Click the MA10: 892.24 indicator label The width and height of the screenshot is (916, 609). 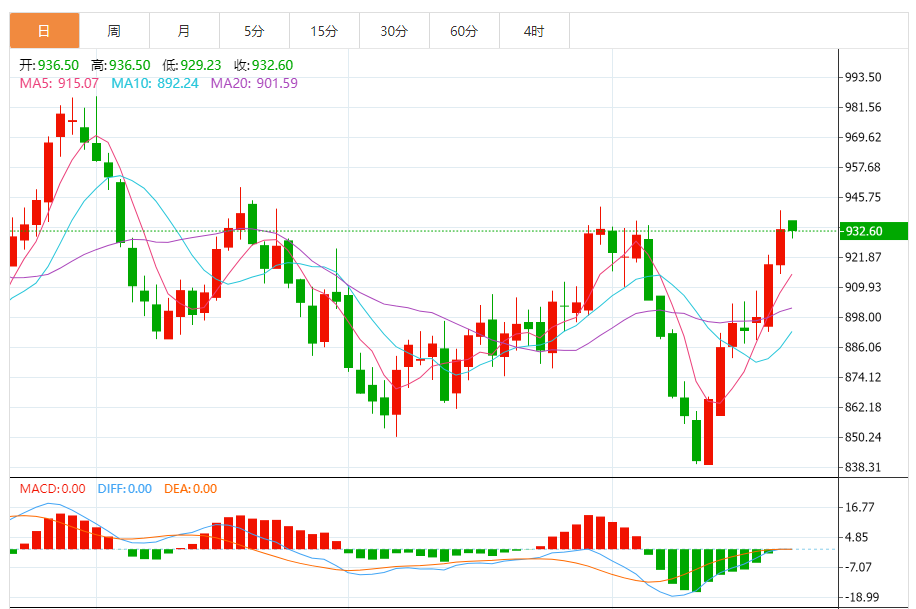155,83
